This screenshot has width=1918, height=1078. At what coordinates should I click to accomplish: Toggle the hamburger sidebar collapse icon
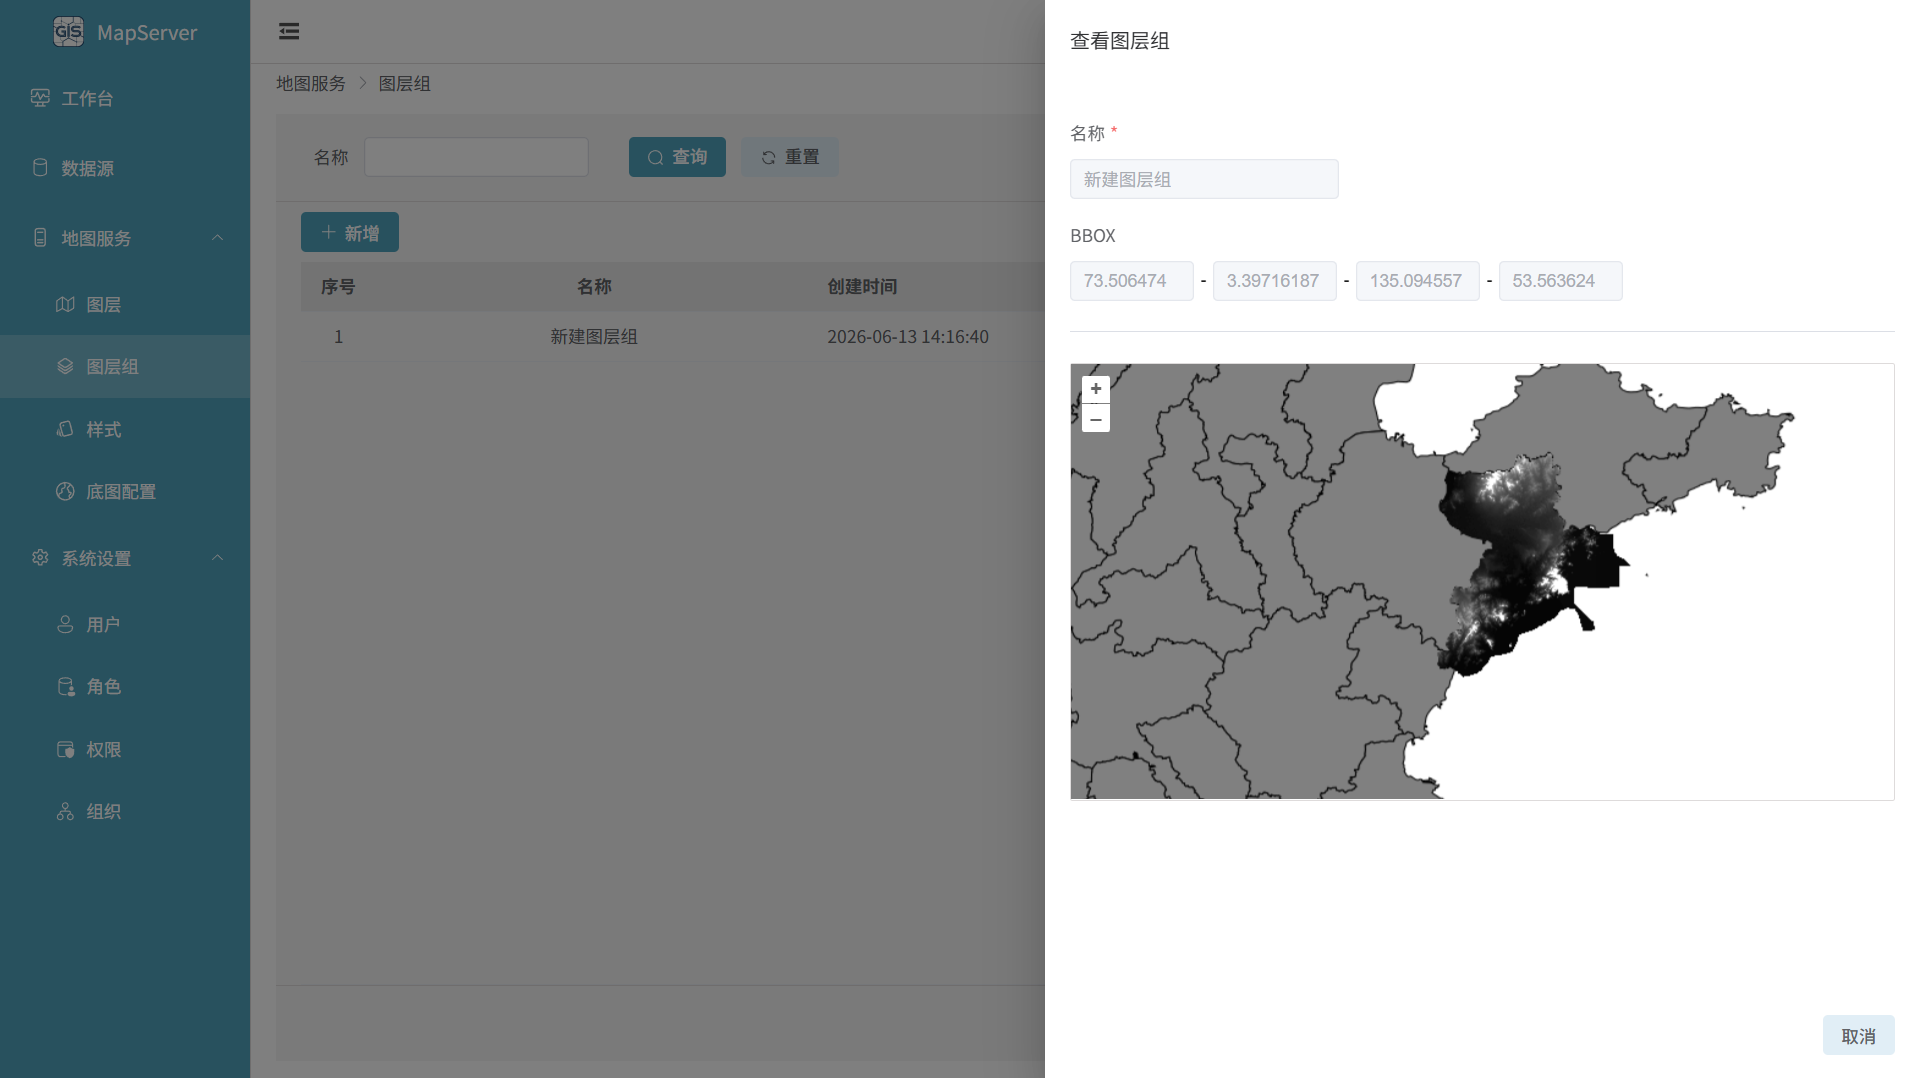[x=289, y=31]
